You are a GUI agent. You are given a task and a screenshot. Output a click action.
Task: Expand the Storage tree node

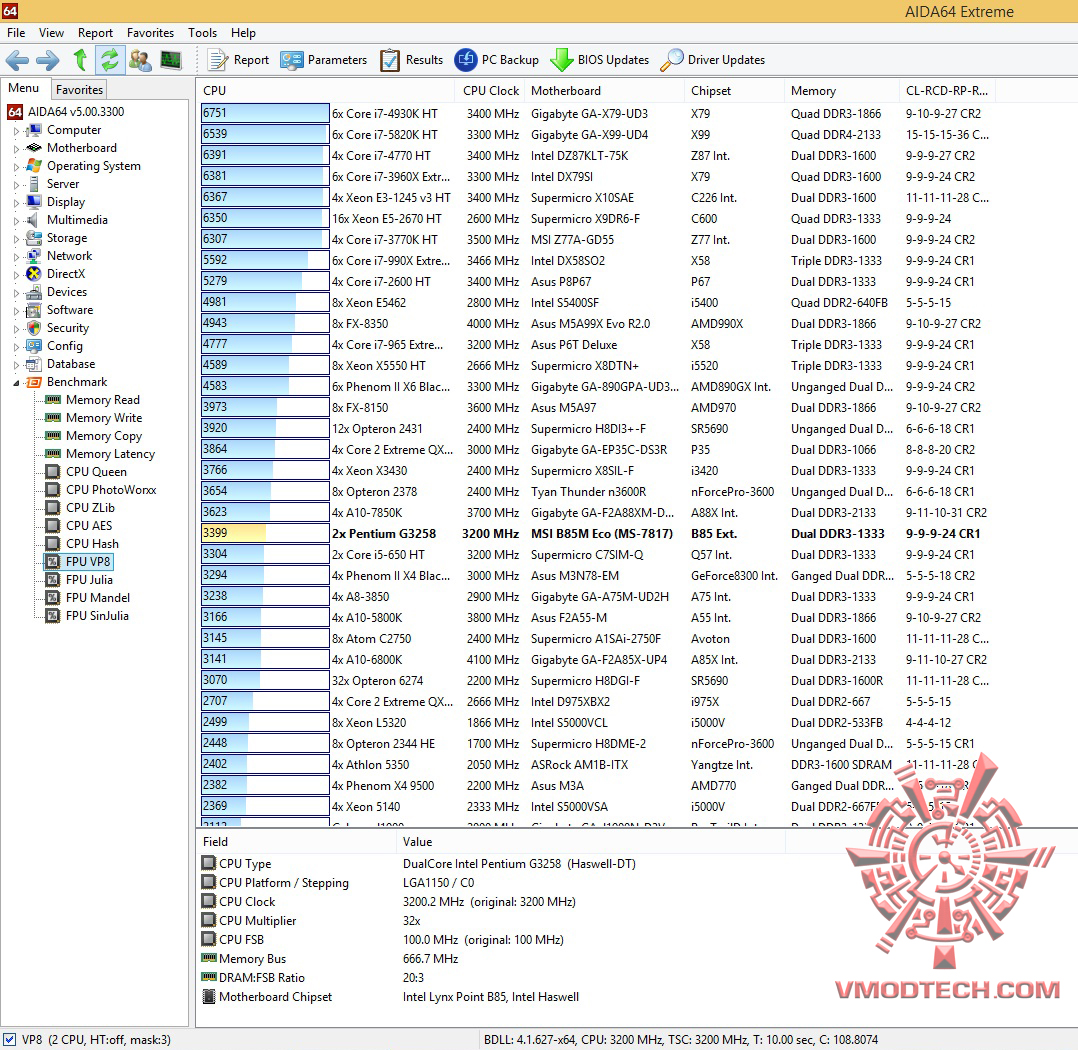[16, 239]
